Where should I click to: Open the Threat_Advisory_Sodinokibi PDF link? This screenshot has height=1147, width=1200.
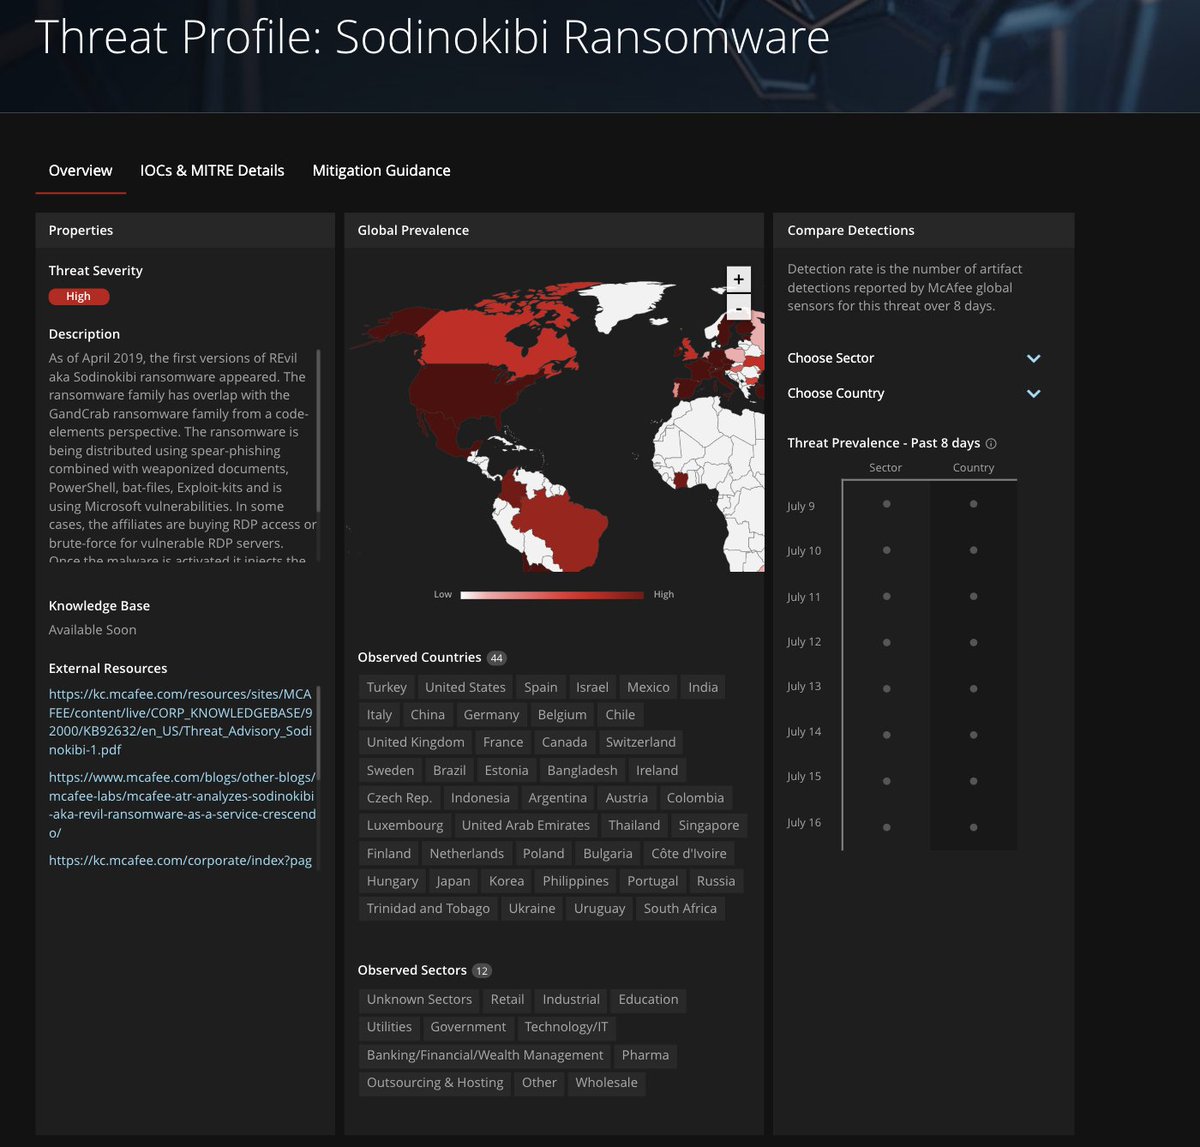(x=181, y=721)
